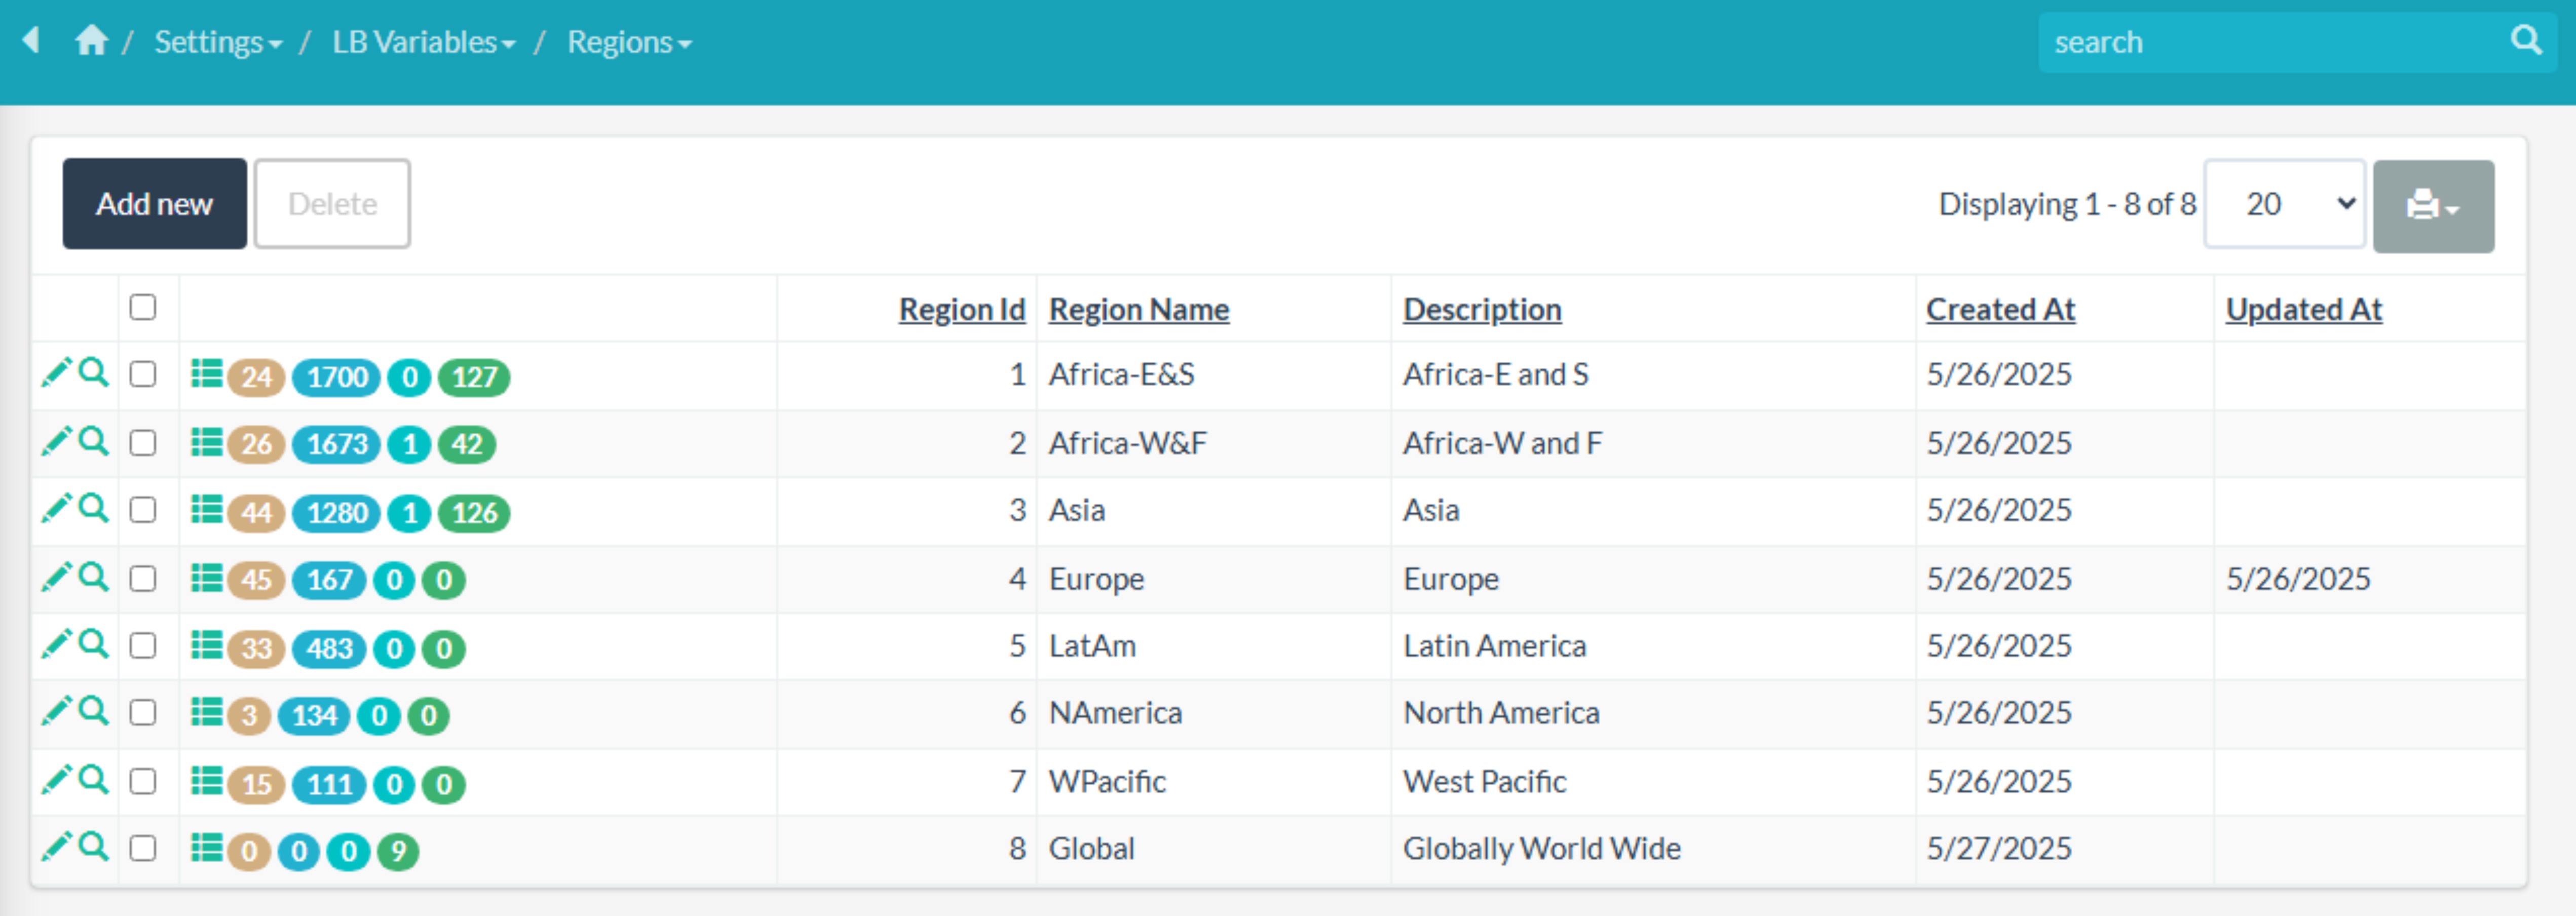The width and height of the screenshot is (2576, 916).
Task: View the WPacific region magnifier icon
Action: (93, 779)
